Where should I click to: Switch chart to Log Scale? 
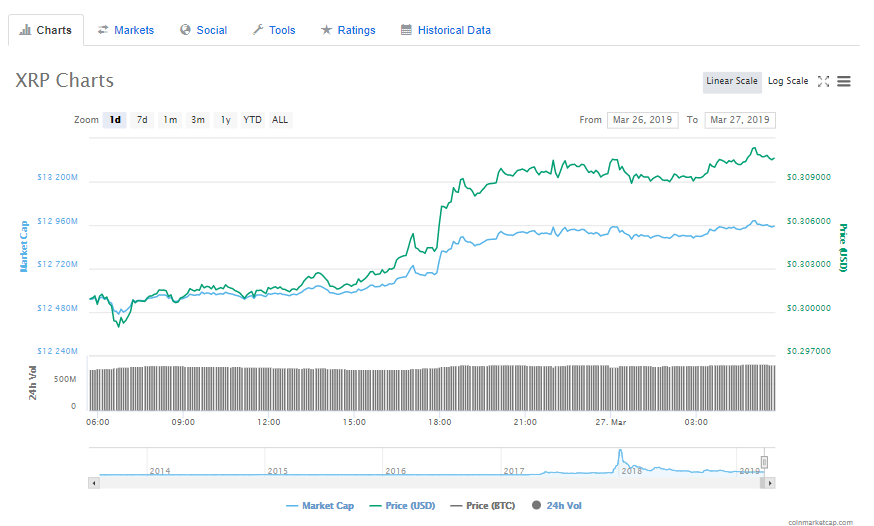tap(788, 81)
